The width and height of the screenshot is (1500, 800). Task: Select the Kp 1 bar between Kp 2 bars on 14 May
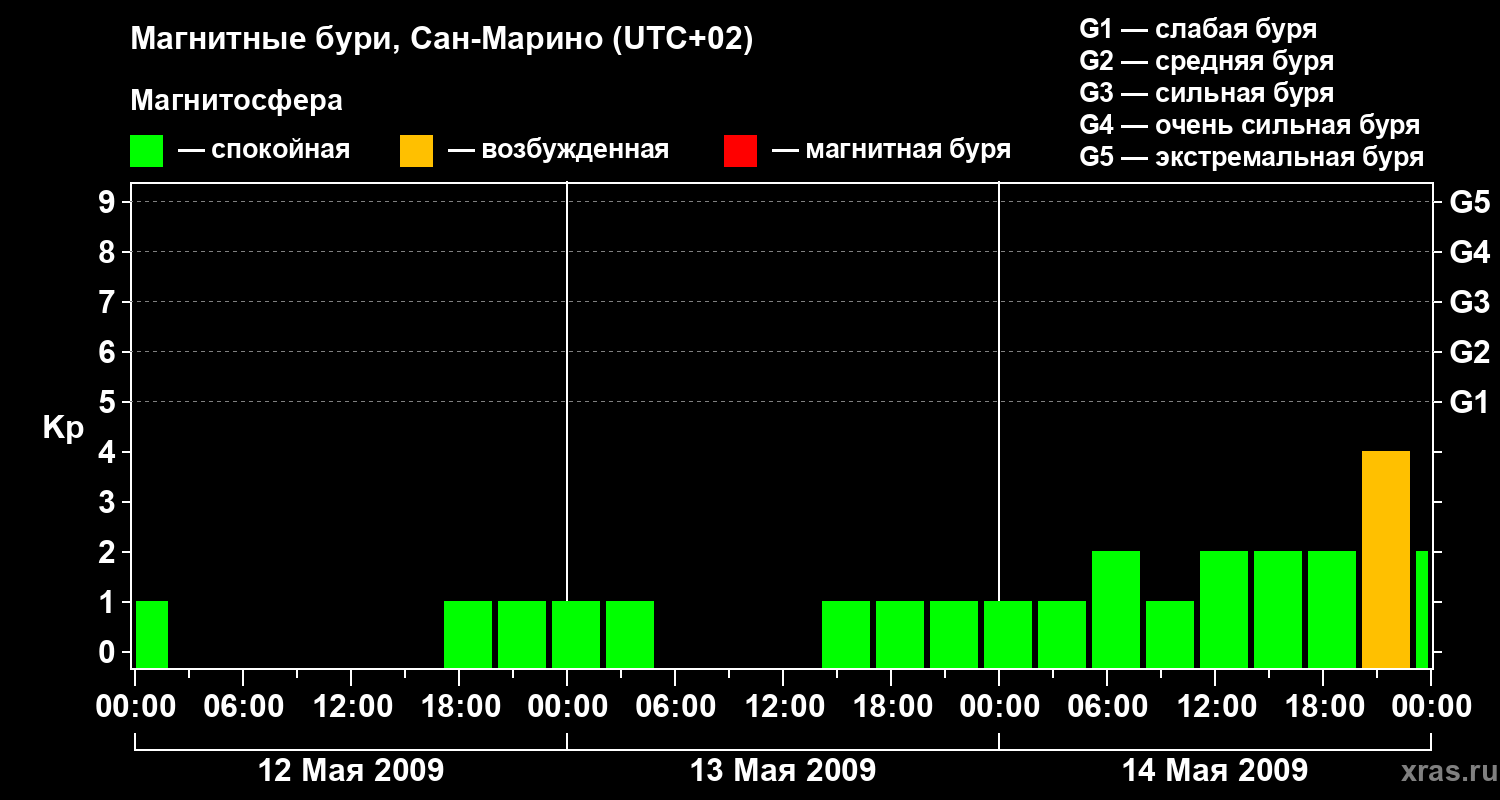[x=1170, y=634]
